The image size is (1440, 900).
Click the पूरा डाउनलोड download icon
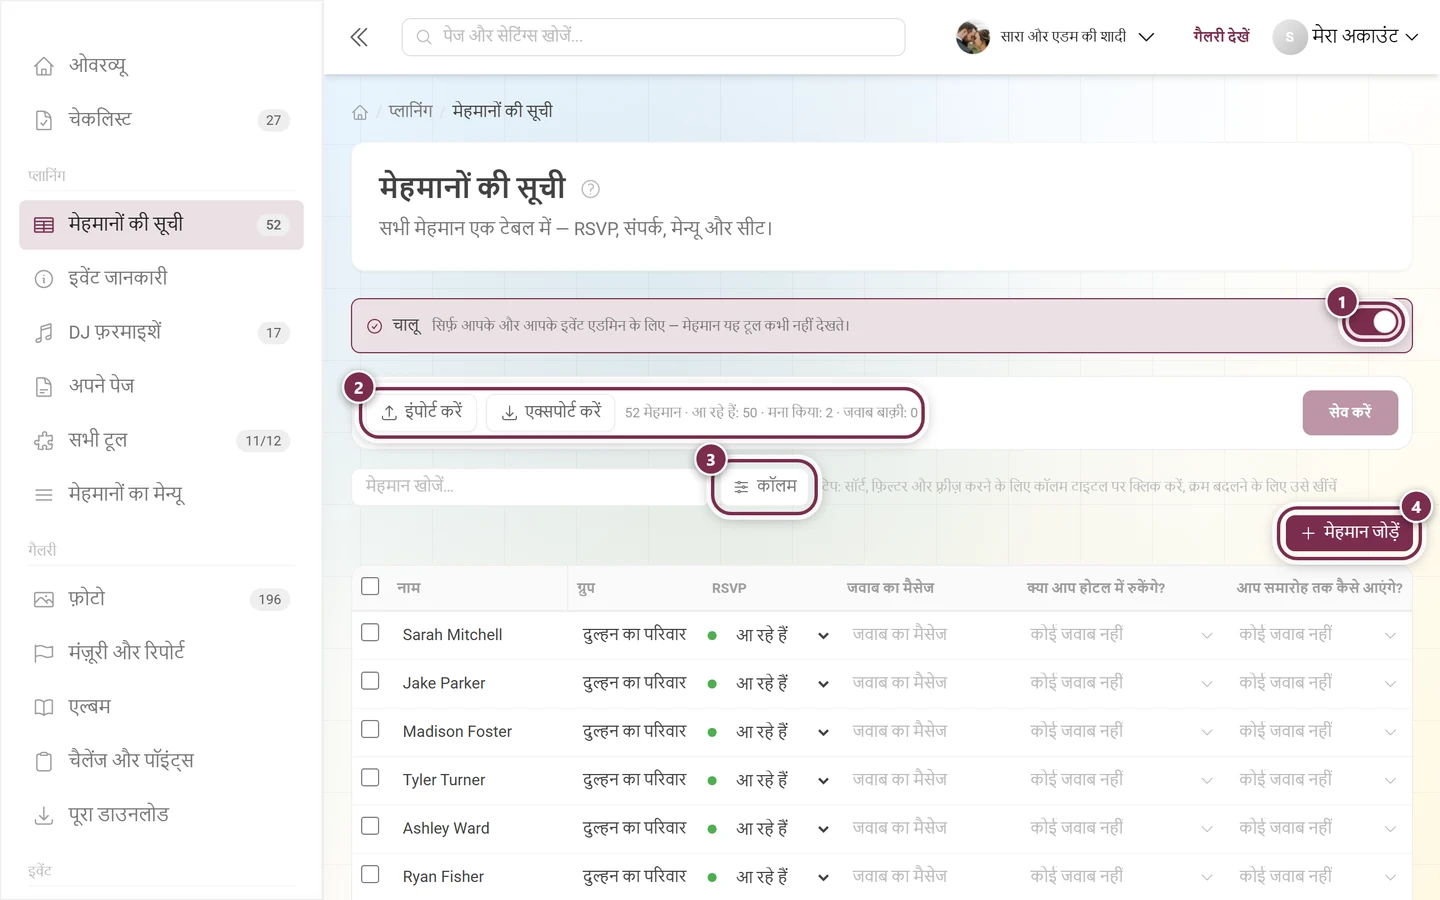click(44, 816)
